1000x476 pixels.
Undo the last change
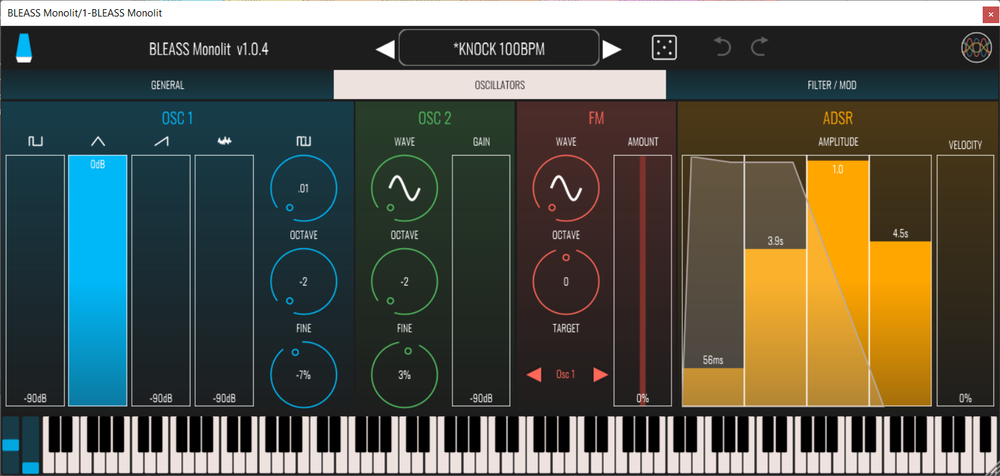tap(722, 47)
